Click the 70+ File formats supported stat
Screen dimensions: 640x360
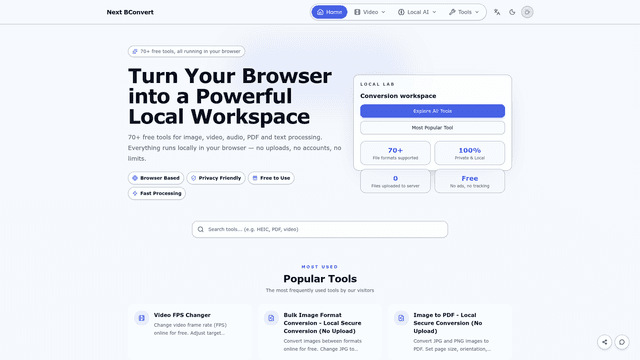coord(395,153)
